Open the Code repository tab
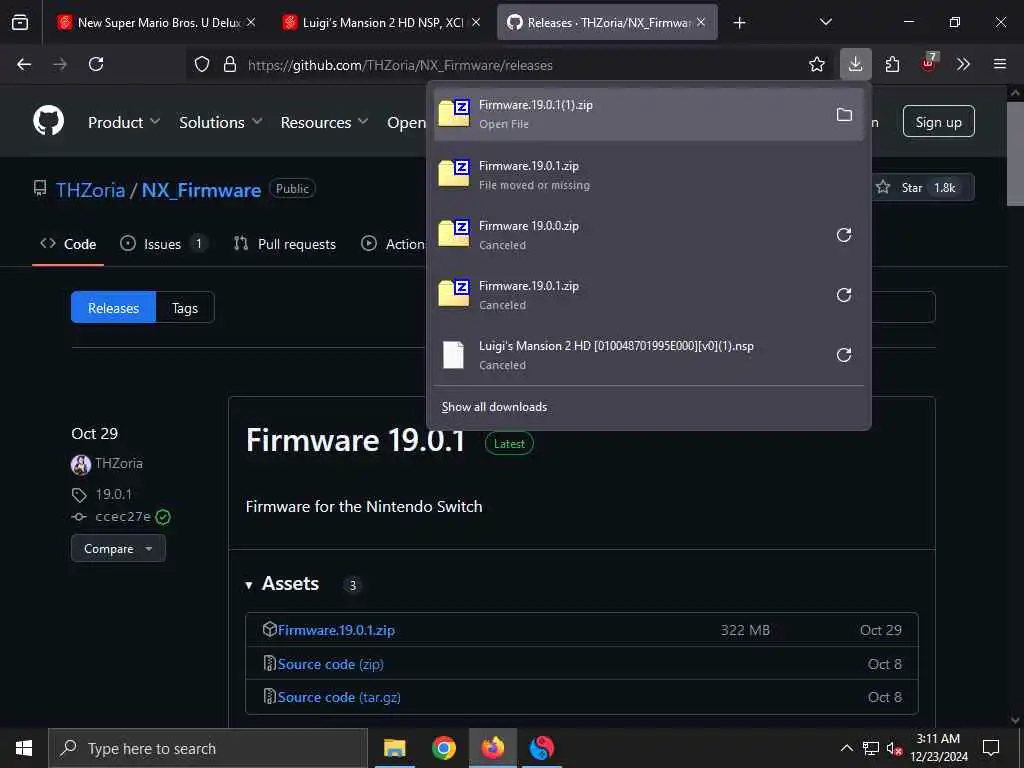The width and height of the screenshot is (1024, 768). pyautogui.click(x=68, y=244)
